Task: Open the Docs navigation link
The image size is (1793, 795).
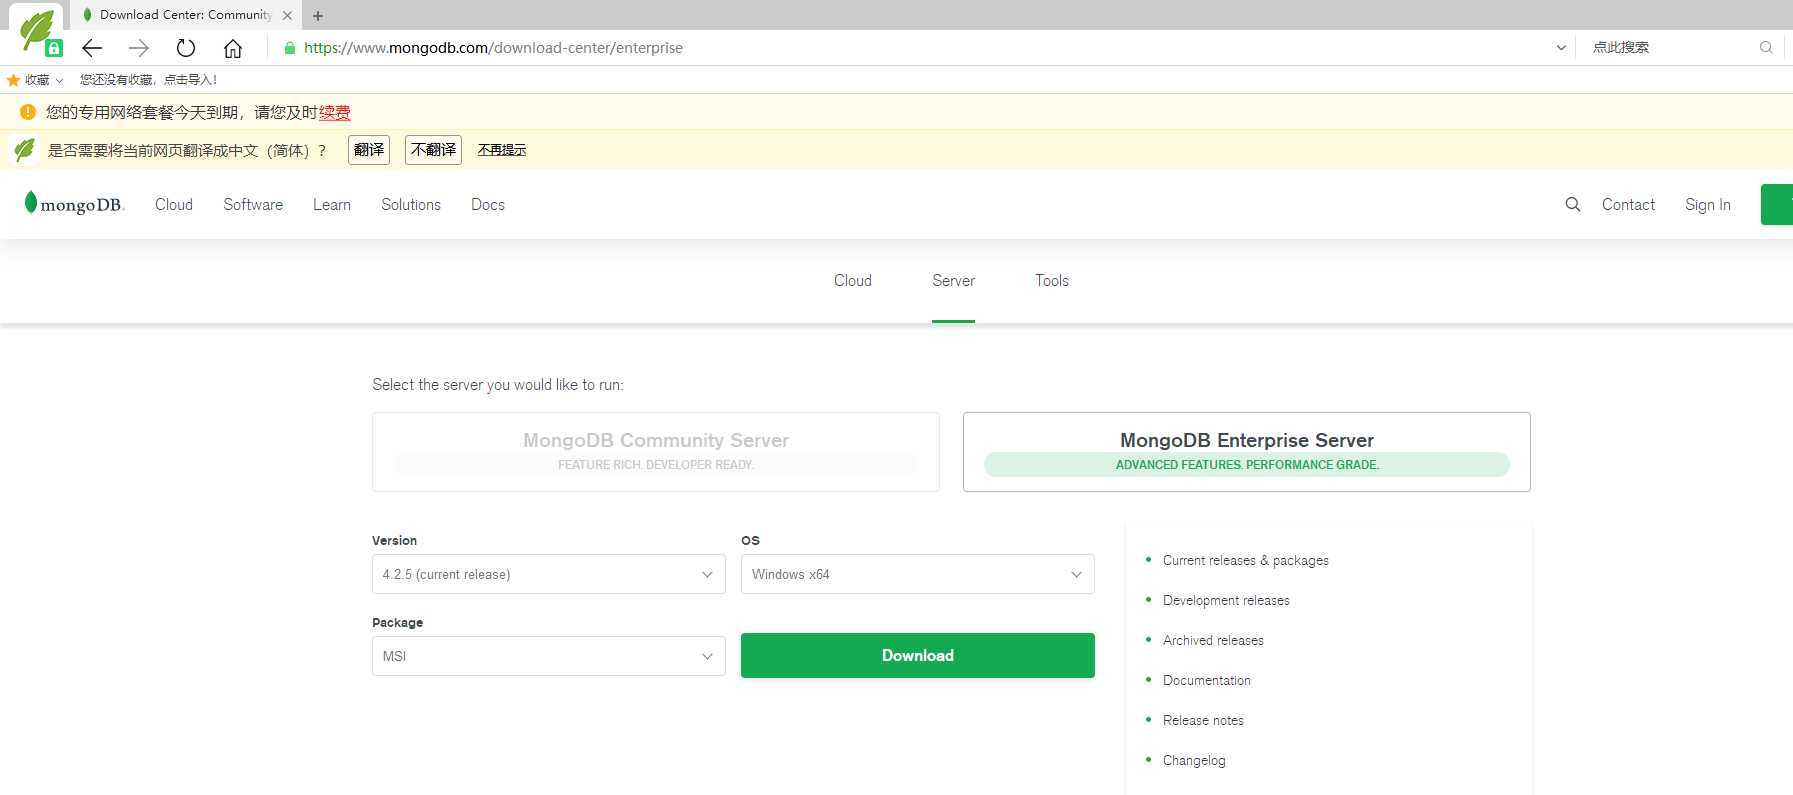Action: click(488, 204)
